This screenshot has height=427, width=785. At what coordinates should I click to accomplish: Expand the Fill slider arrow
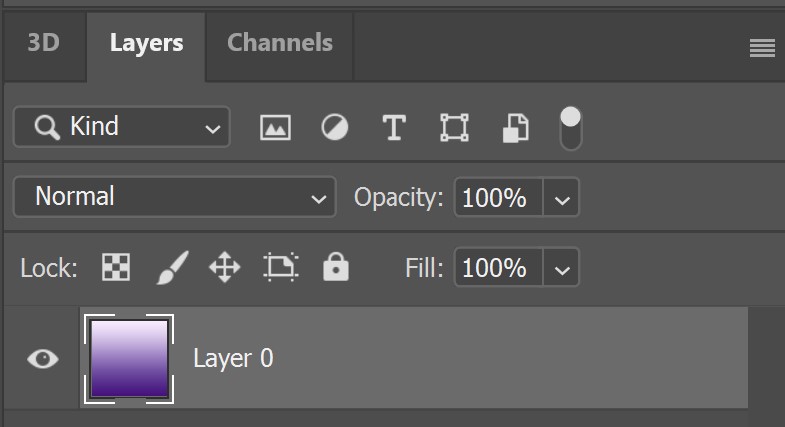click(x=562, y=268)
